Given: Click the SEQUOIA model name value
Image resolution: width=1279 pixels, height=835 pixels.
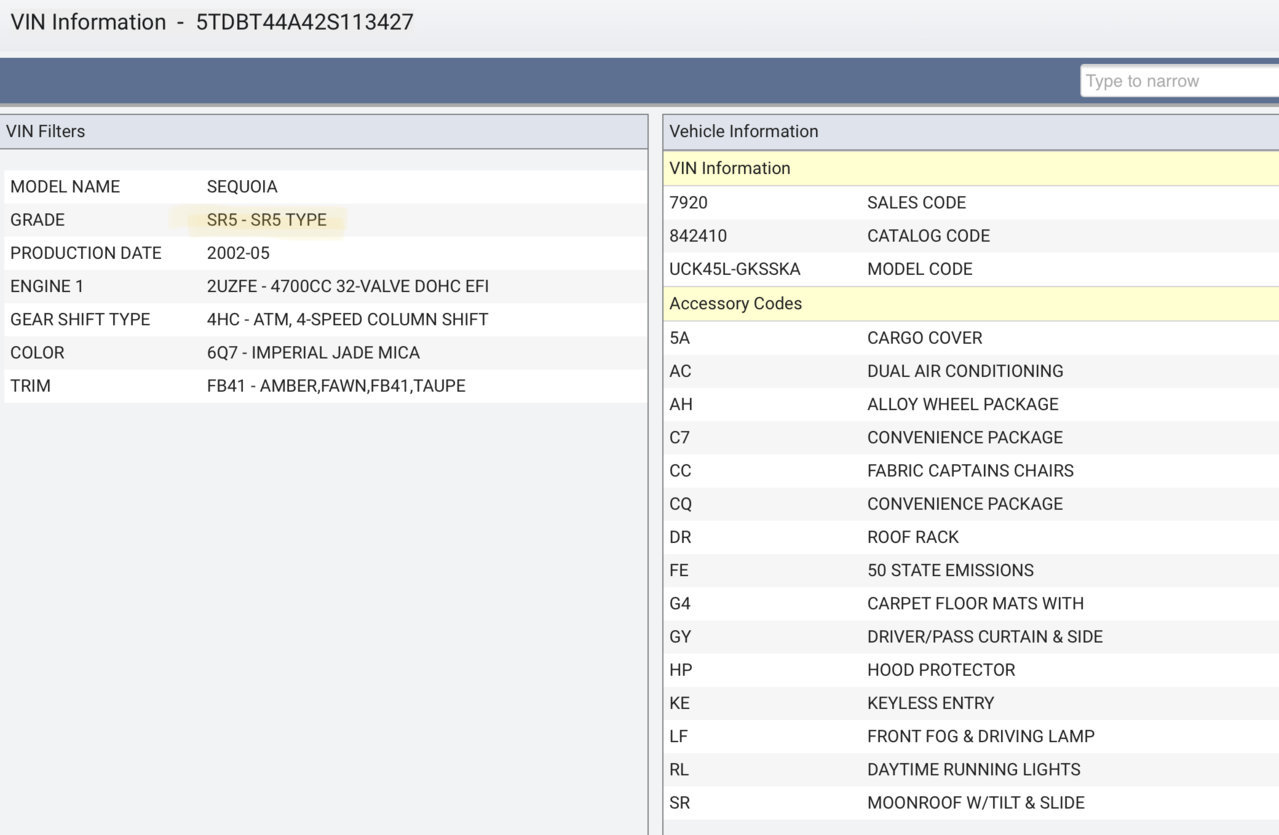Looking at the screenshot, I should (x=242, y=187).
